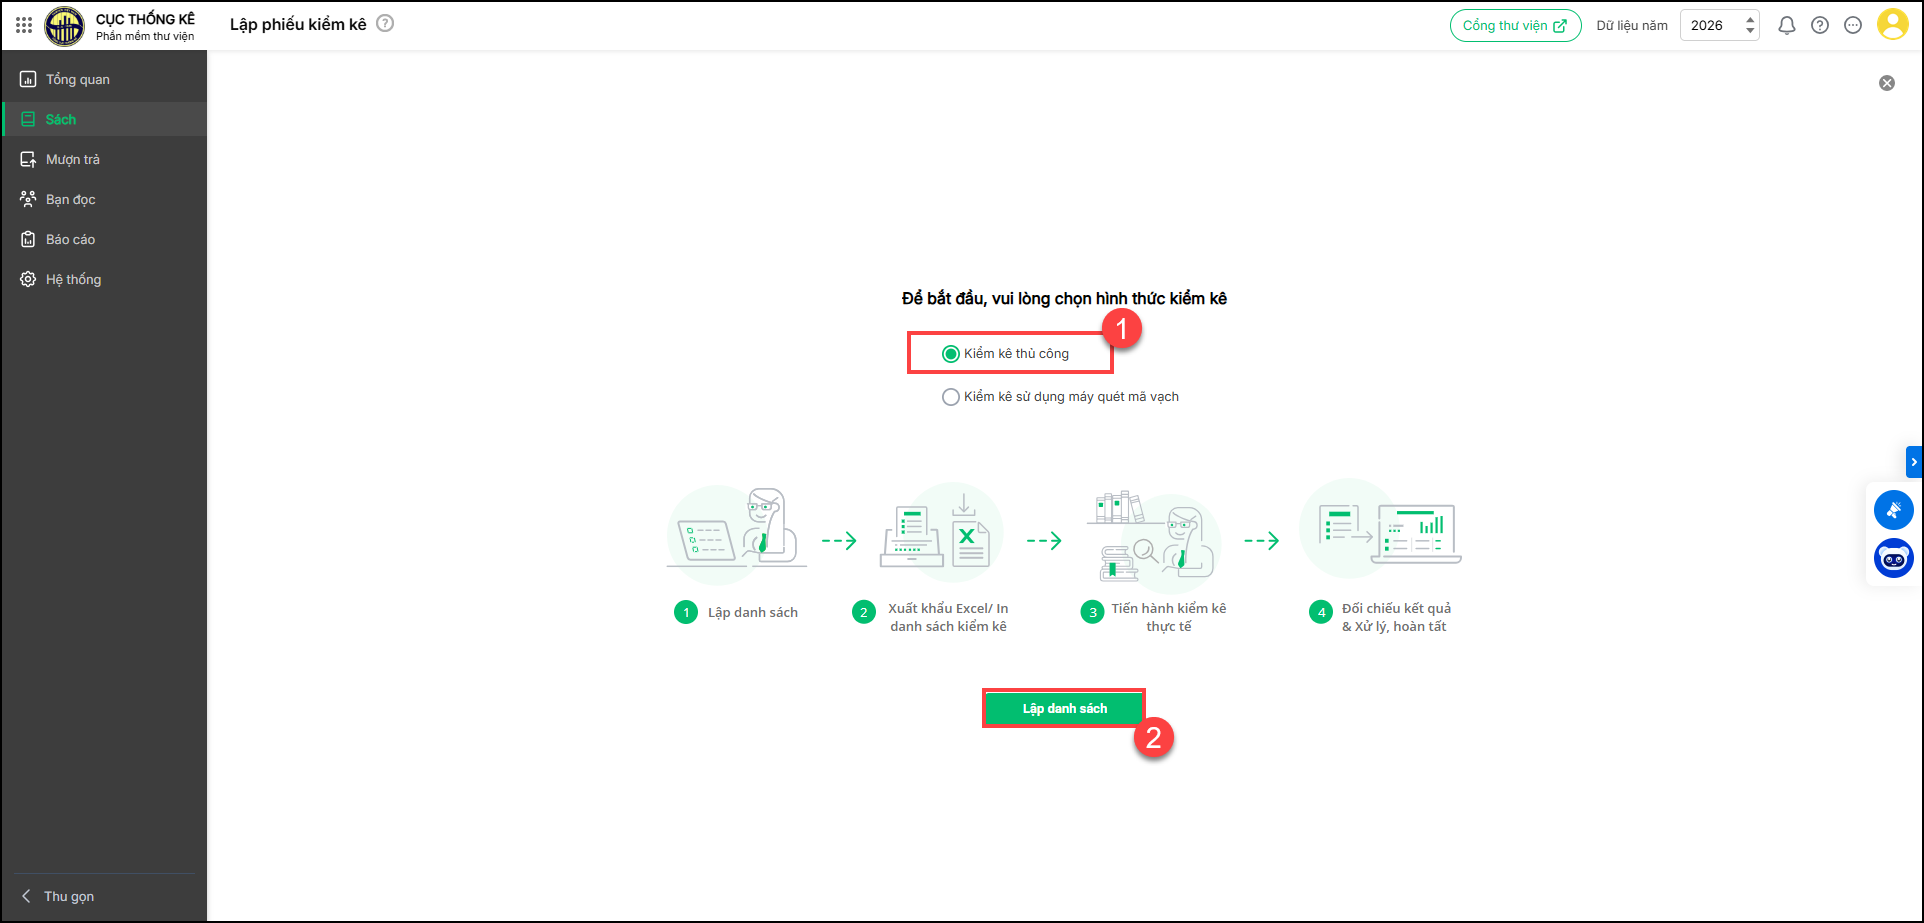The image size is (1924, 923).
Task: Close the inventory wizard with X
Action: (x=1887, y=83)
